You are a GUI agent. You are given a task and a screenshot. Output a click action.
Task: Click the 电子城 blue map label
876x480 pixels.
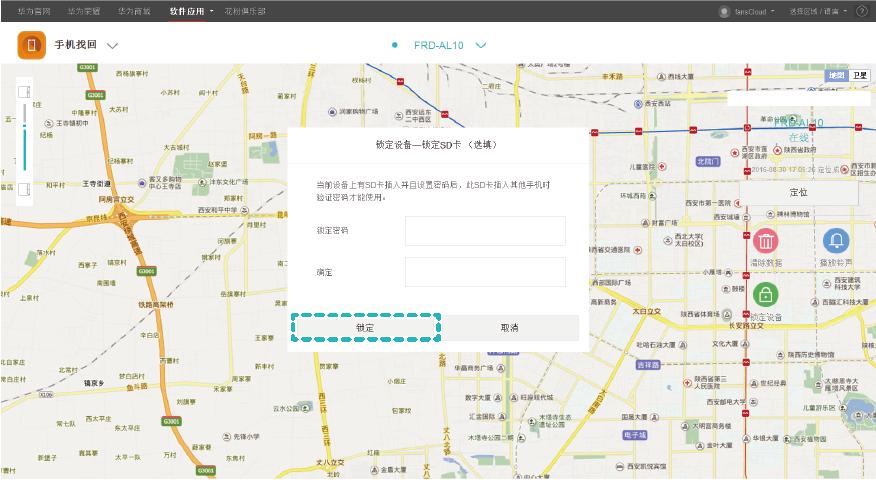(x=635, y=435)
